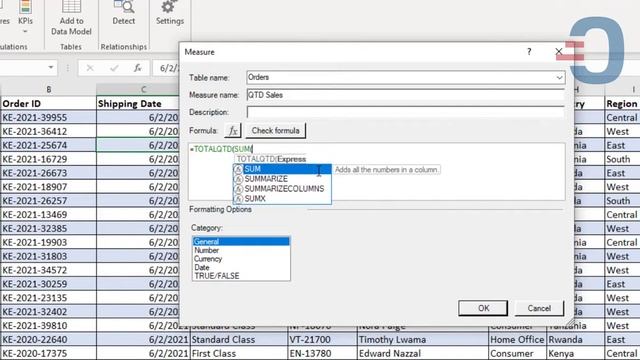Click the Check formula button
Image resolution: width=640 pixels, height=360 pixels.
(x=276, y=131)
